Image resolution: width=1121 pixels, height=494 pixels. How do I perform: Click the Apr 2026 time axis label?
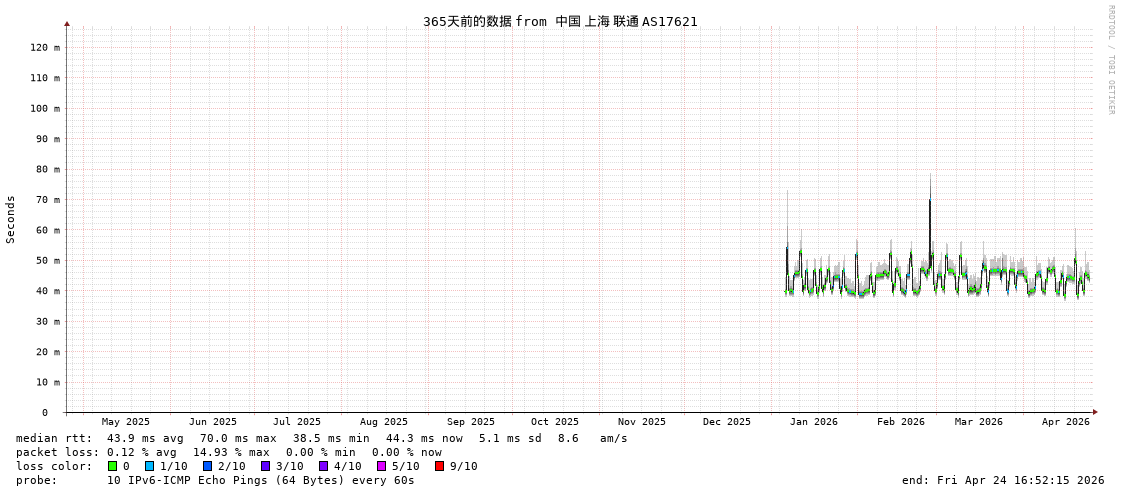1065,422
